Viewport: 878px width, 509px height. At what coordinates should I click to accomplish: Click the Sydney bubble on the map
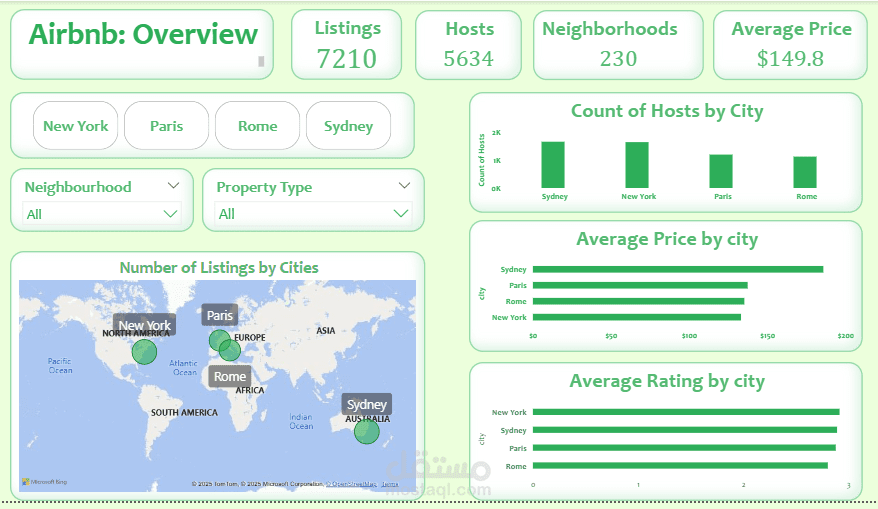pos(367,432)
